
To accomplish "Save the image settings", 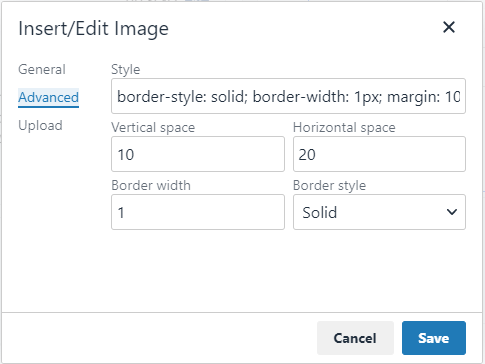I will click(434, 338).
